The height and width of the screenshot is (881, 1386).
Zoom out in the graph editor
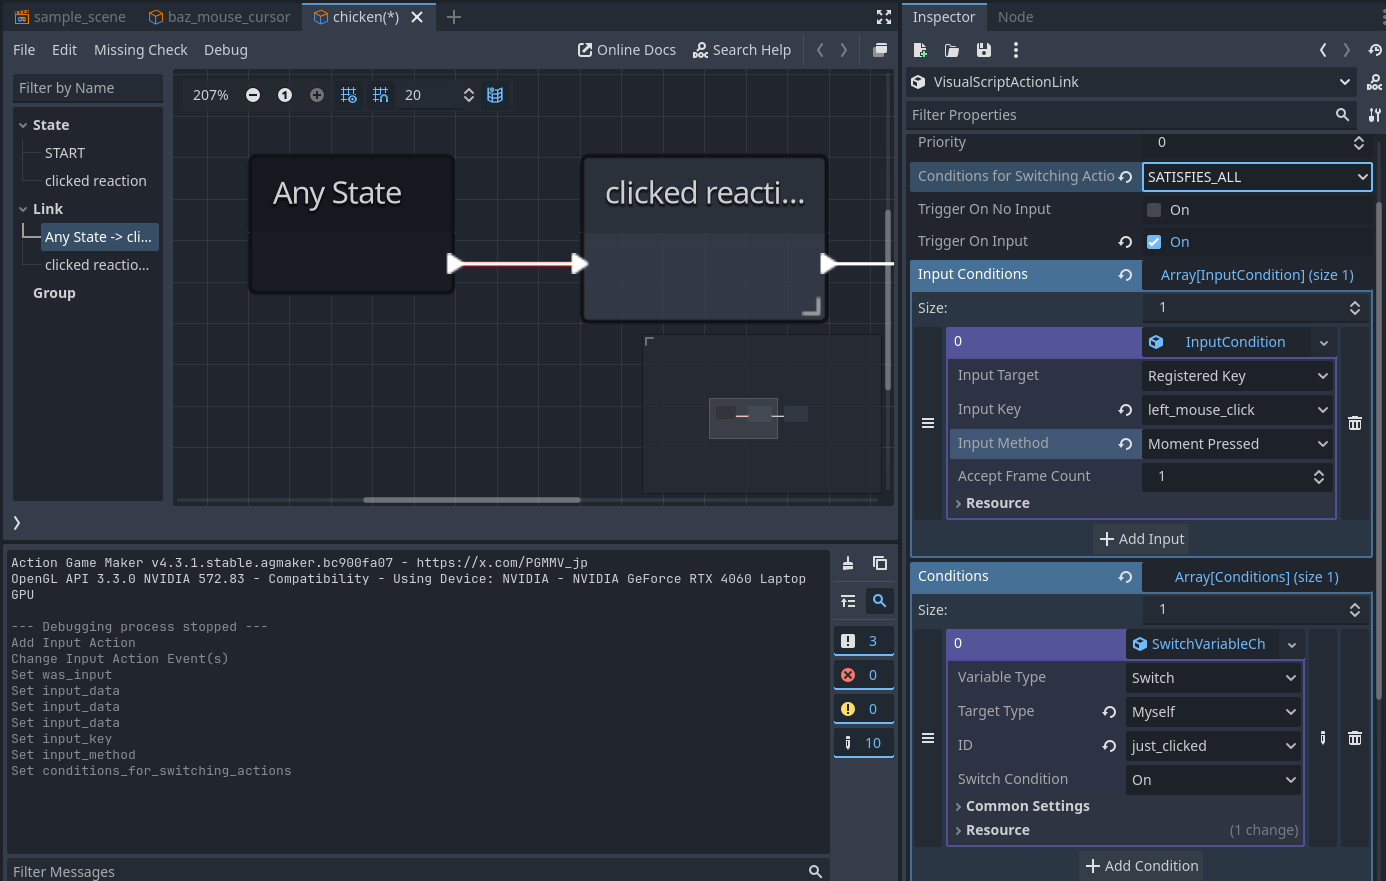pos(253,95)
